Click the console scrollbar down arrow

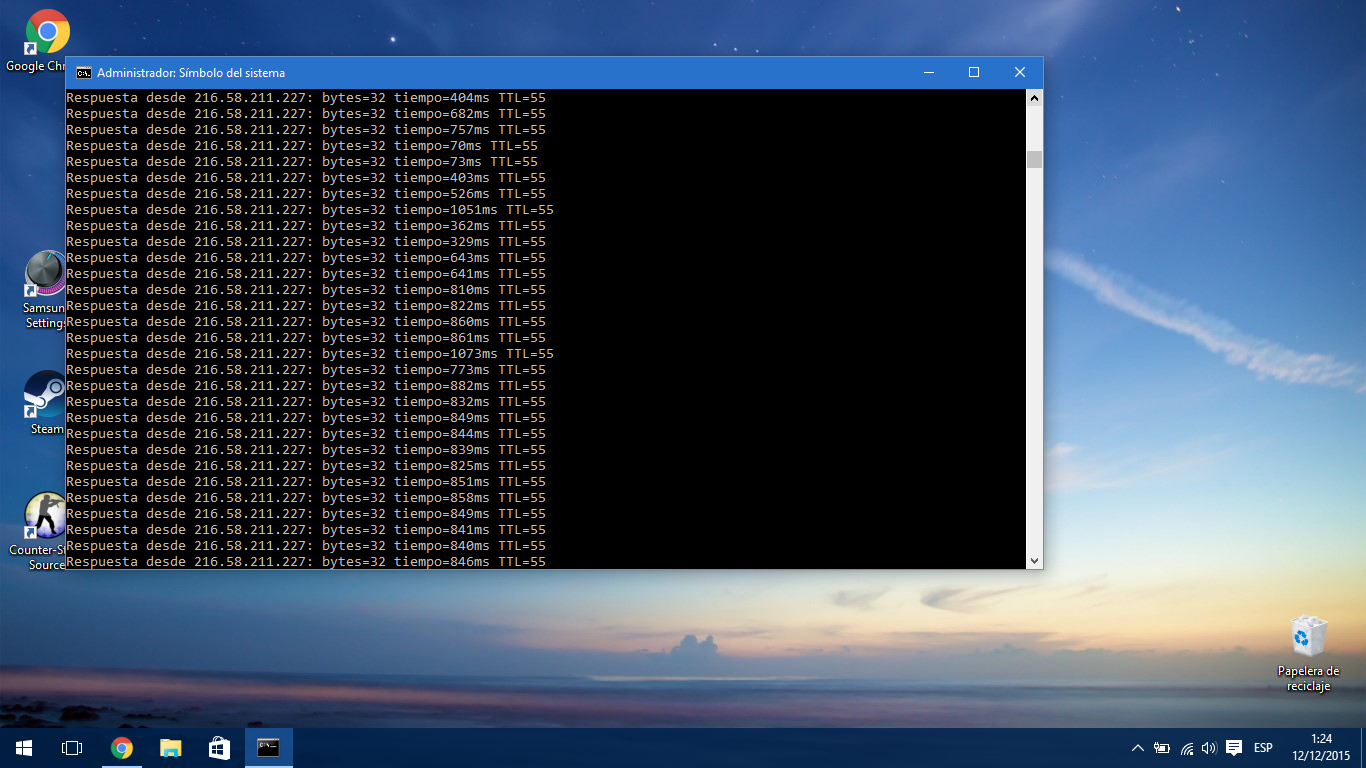1034,561
